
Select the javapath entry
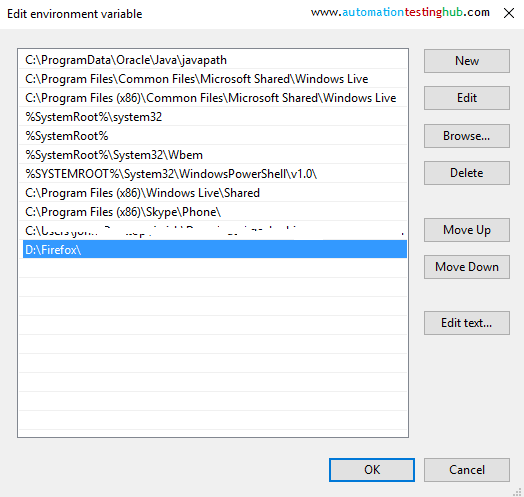(x=213, y=60)
